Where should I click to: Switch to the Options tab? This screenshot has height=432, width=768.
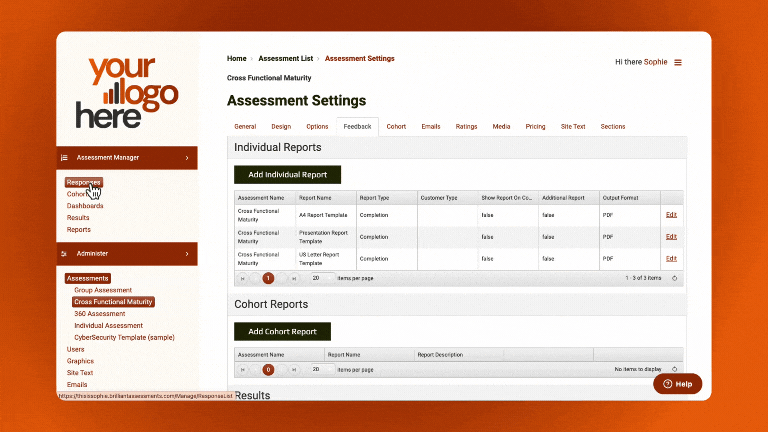pos(317,126)
